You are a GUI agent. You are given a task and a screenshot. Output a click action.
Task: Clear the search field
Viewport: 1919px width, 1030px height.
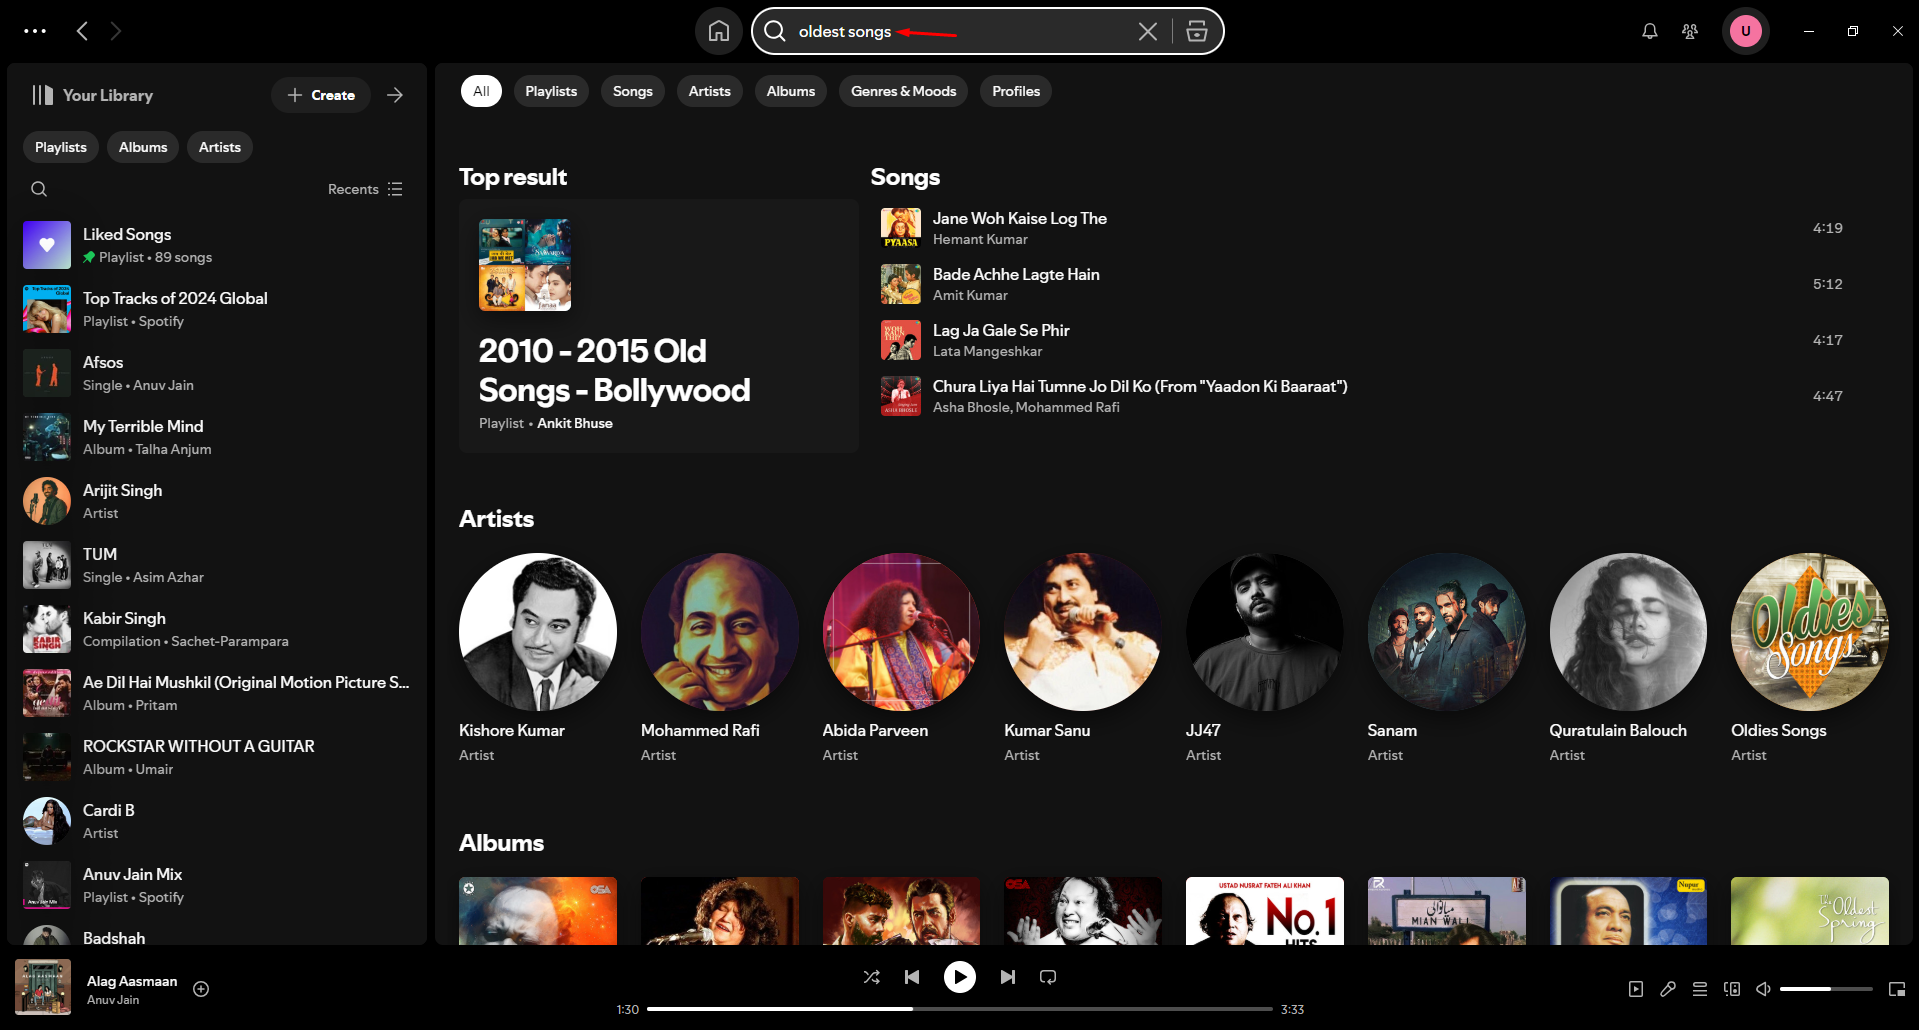[1147, 31]
